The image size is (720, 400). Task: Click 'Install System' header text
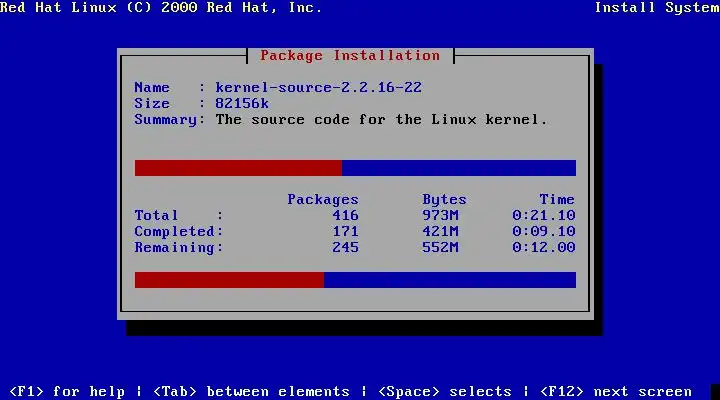tap(657, 7)
